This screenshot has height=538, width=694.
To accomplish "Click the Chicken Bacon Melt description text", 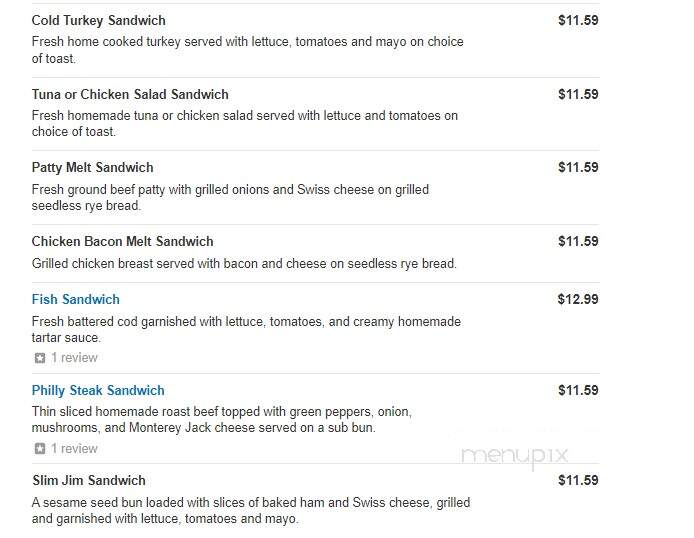I will 244,264.
